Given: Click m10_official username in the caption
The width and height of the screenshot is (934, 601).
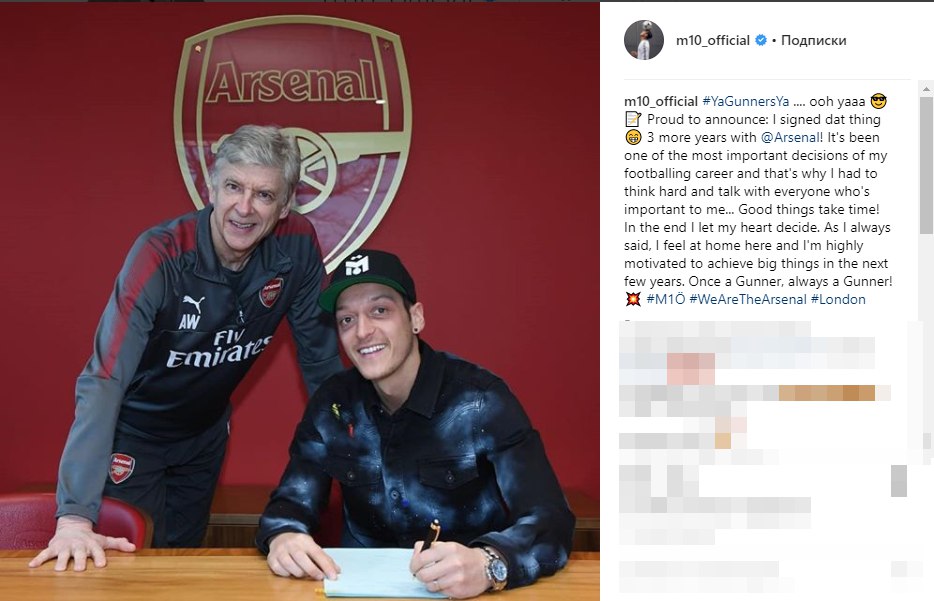Looking at the screenshot, I should coord(661,101).
